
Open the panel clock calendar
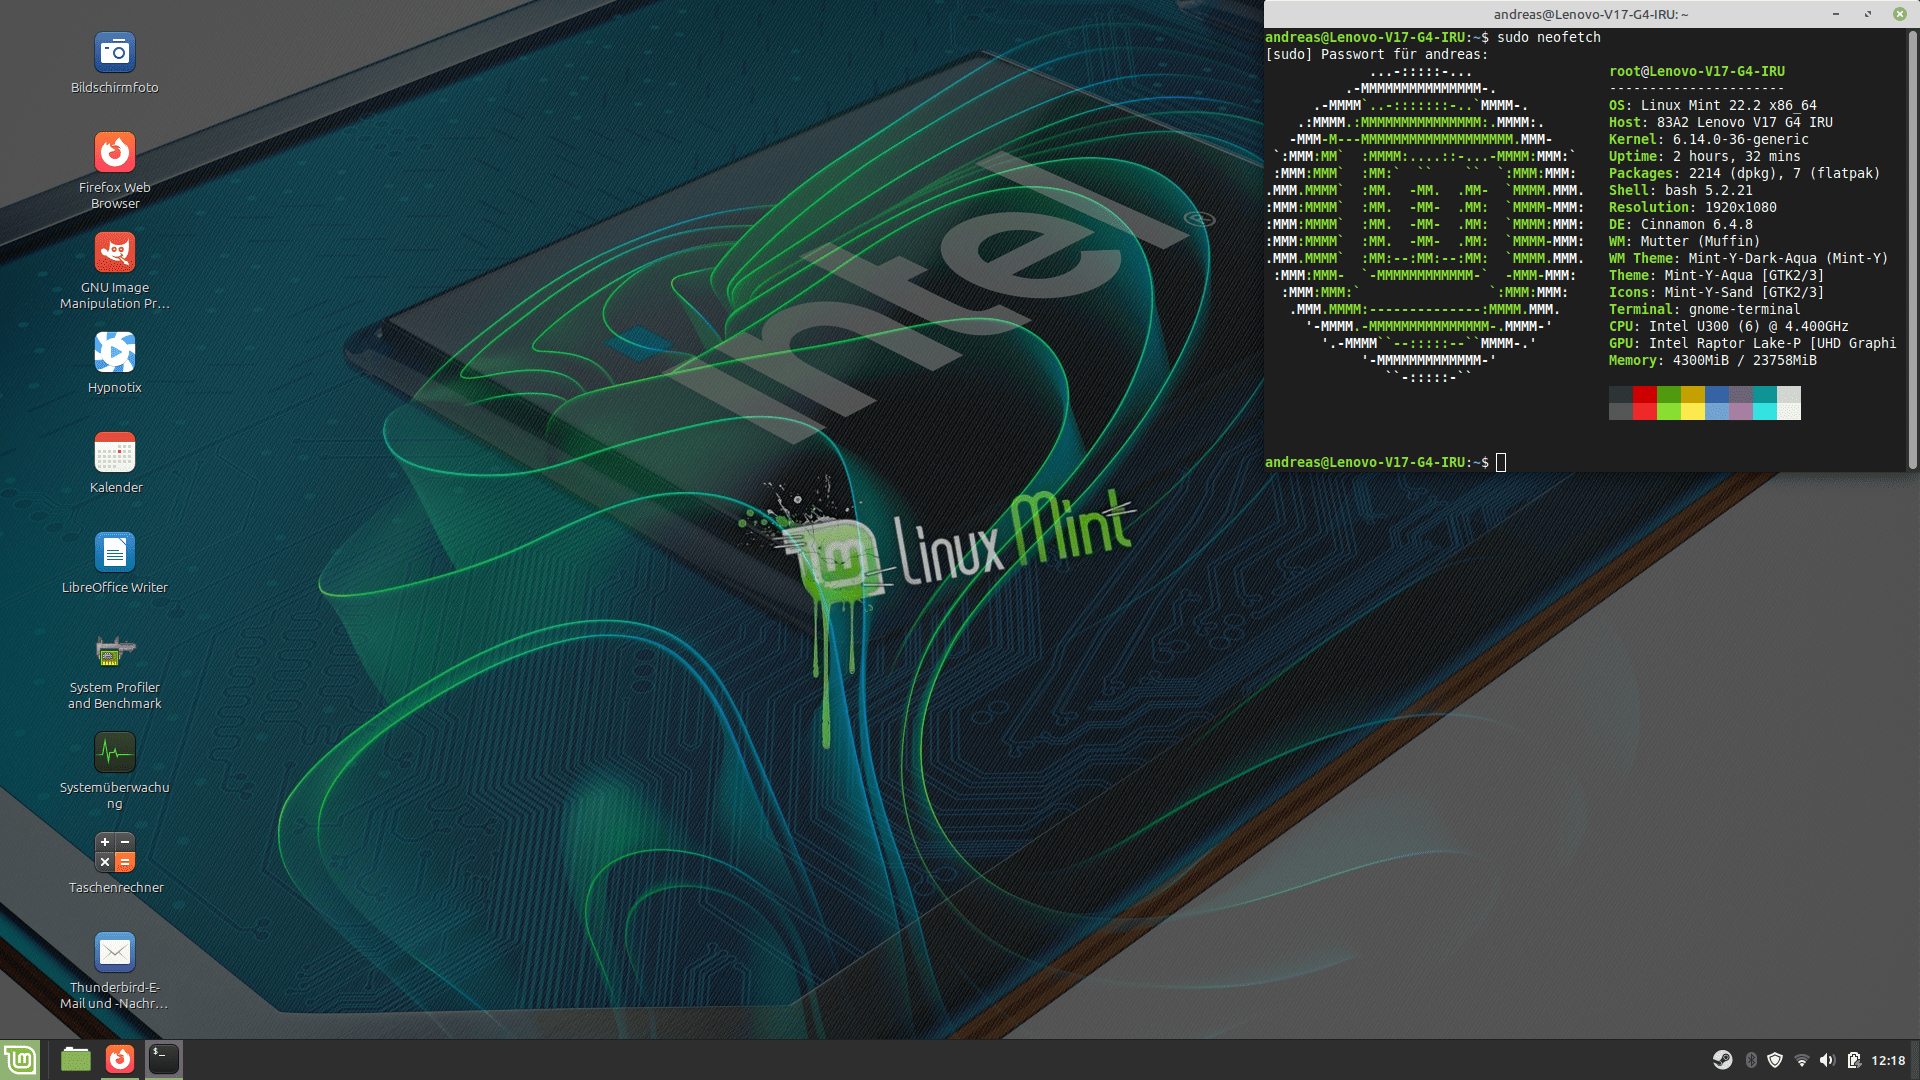point(1888,1060)
